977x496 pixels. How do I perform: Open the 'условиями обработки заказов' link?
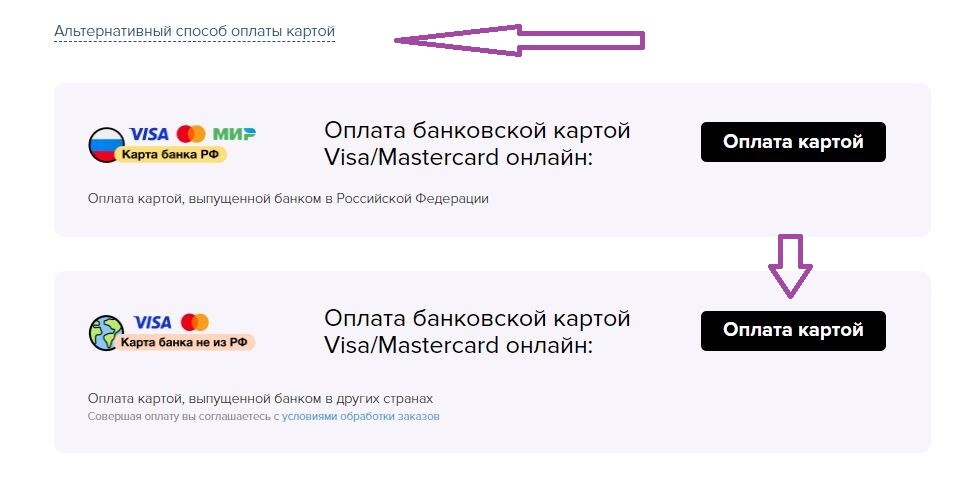tap(361, 416)
